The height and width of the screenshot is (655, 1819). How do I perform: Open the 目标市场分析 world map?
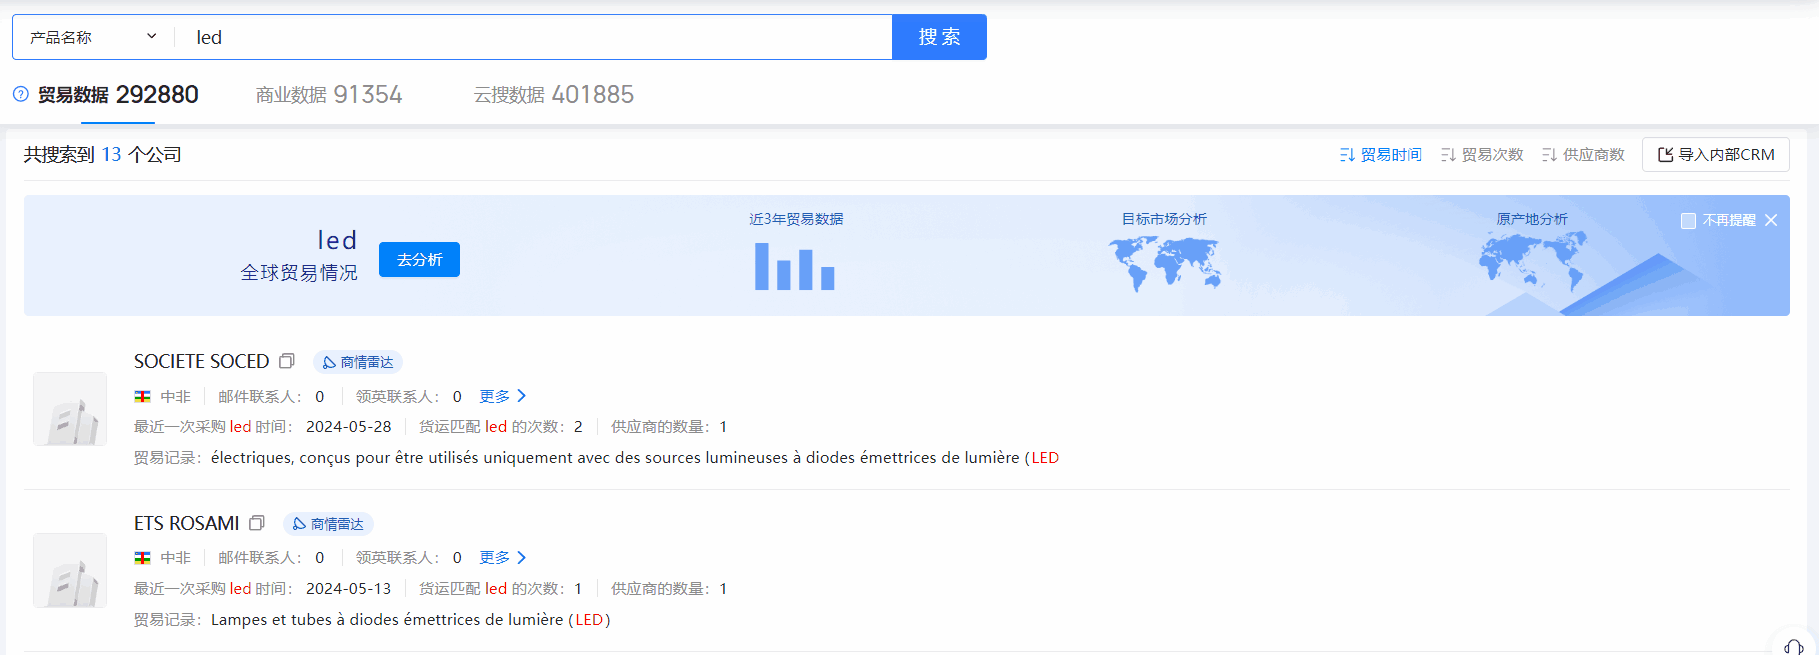point(1164,263)
